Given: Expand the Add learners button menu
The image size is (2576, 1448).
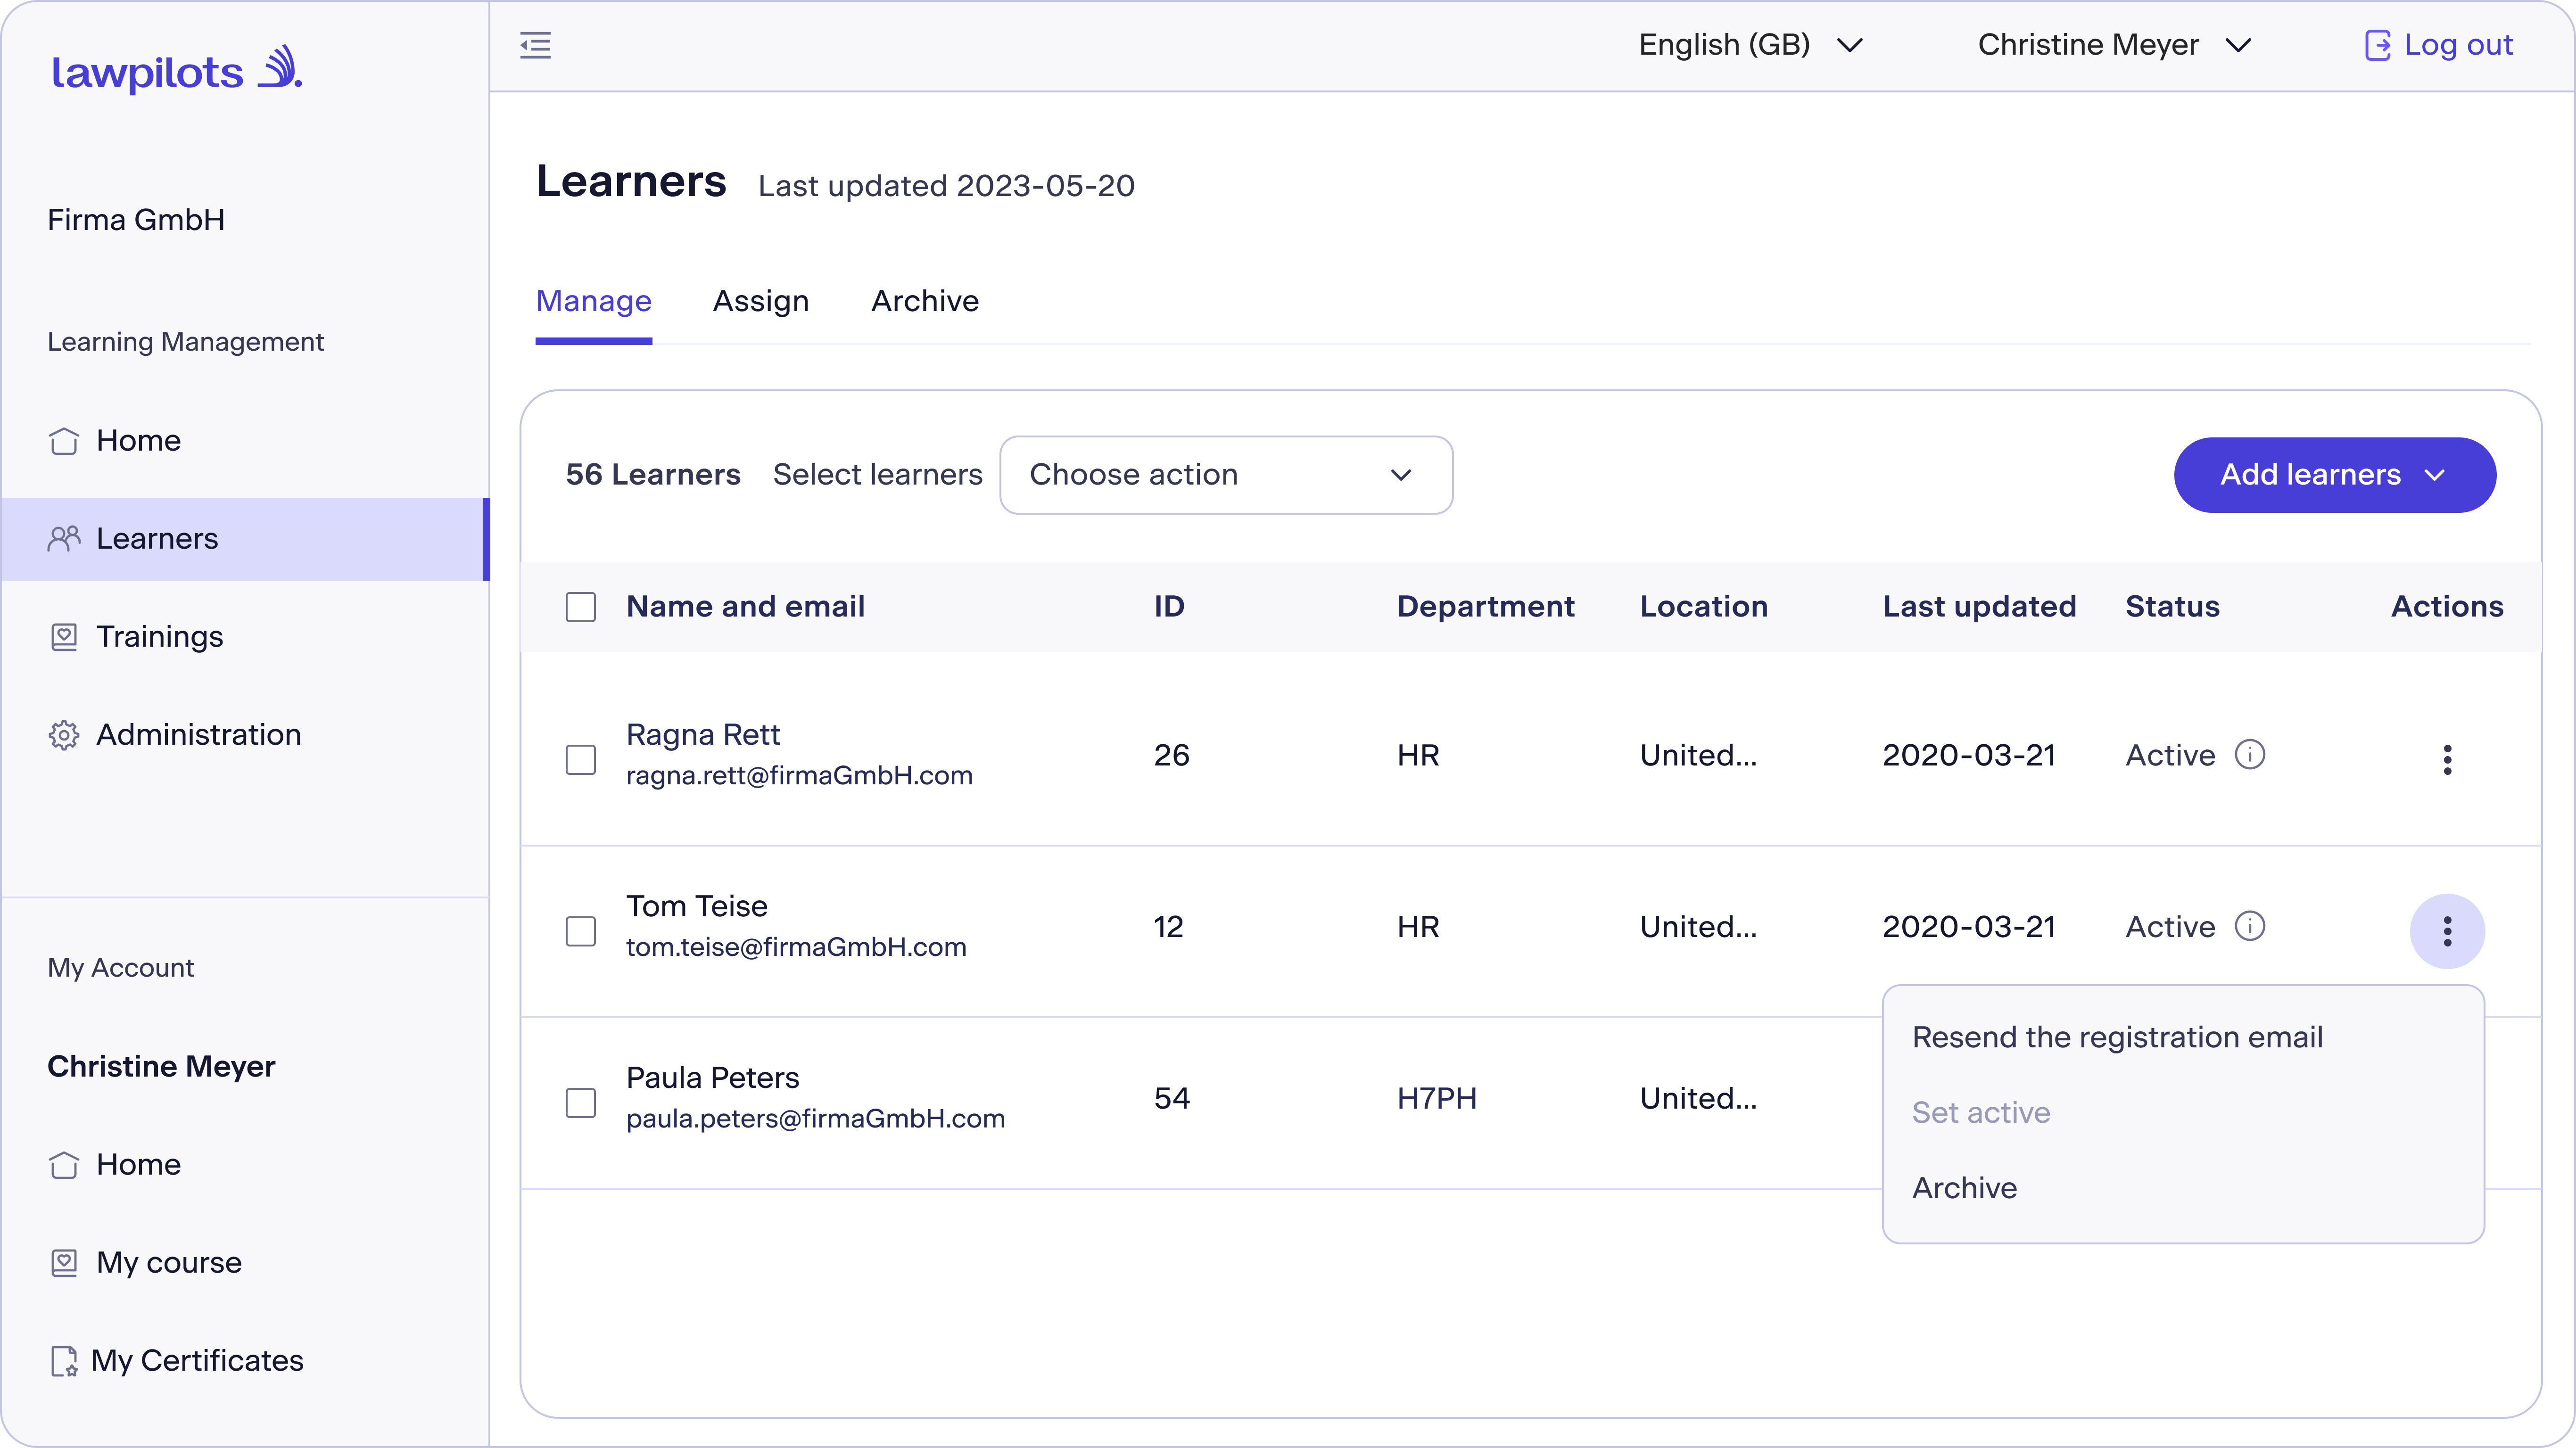Looking at the screenshot, I should 2334,475.
